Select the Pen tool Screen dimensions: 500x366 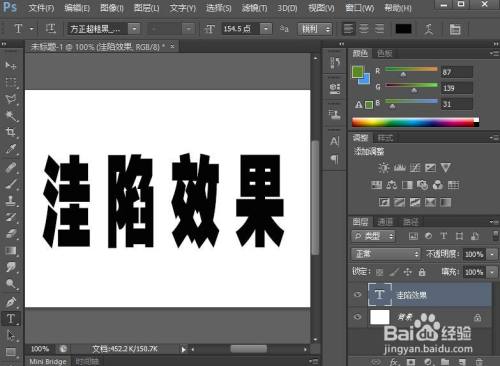coord(11,302)
